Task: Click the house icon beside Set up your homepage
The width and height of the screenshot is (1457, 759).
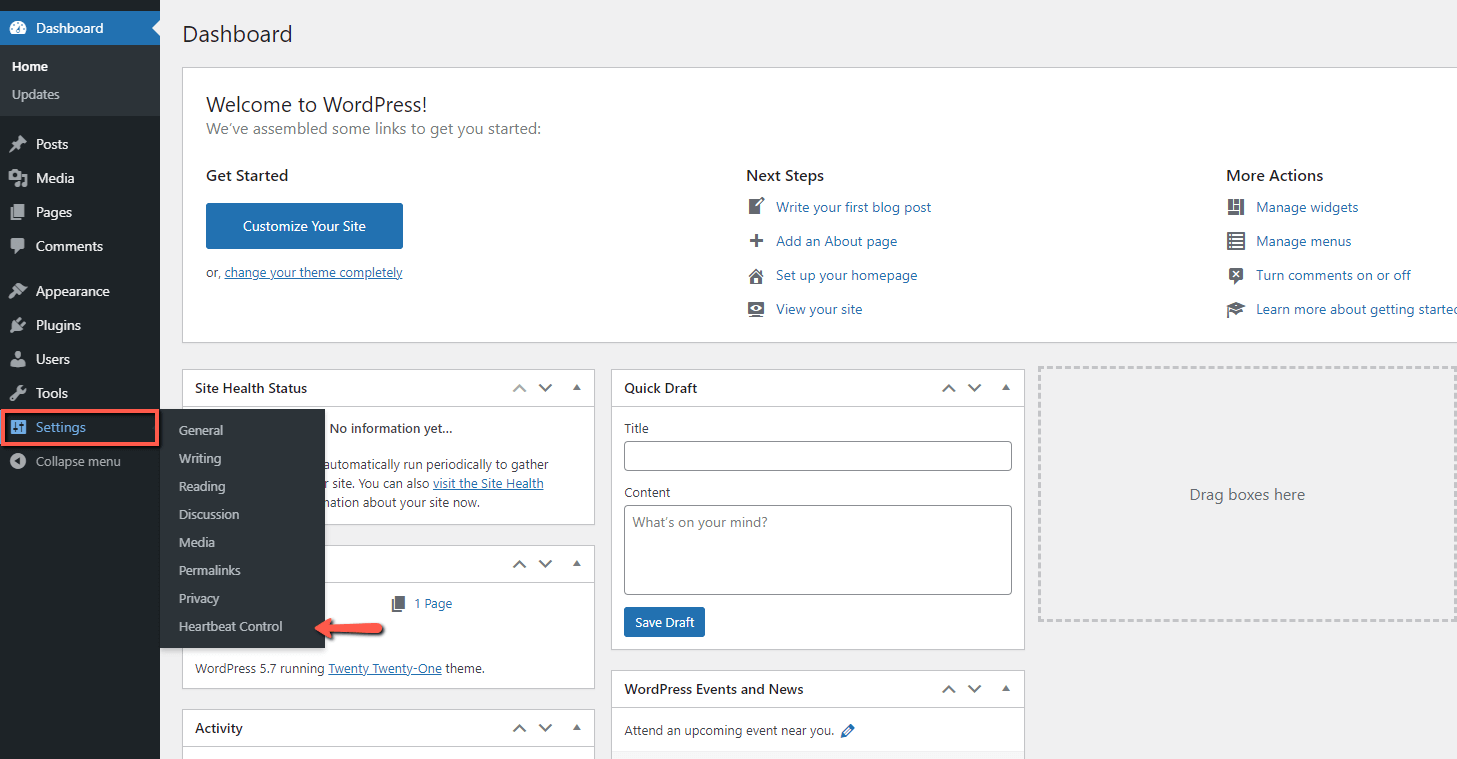Action: (756, 275)
